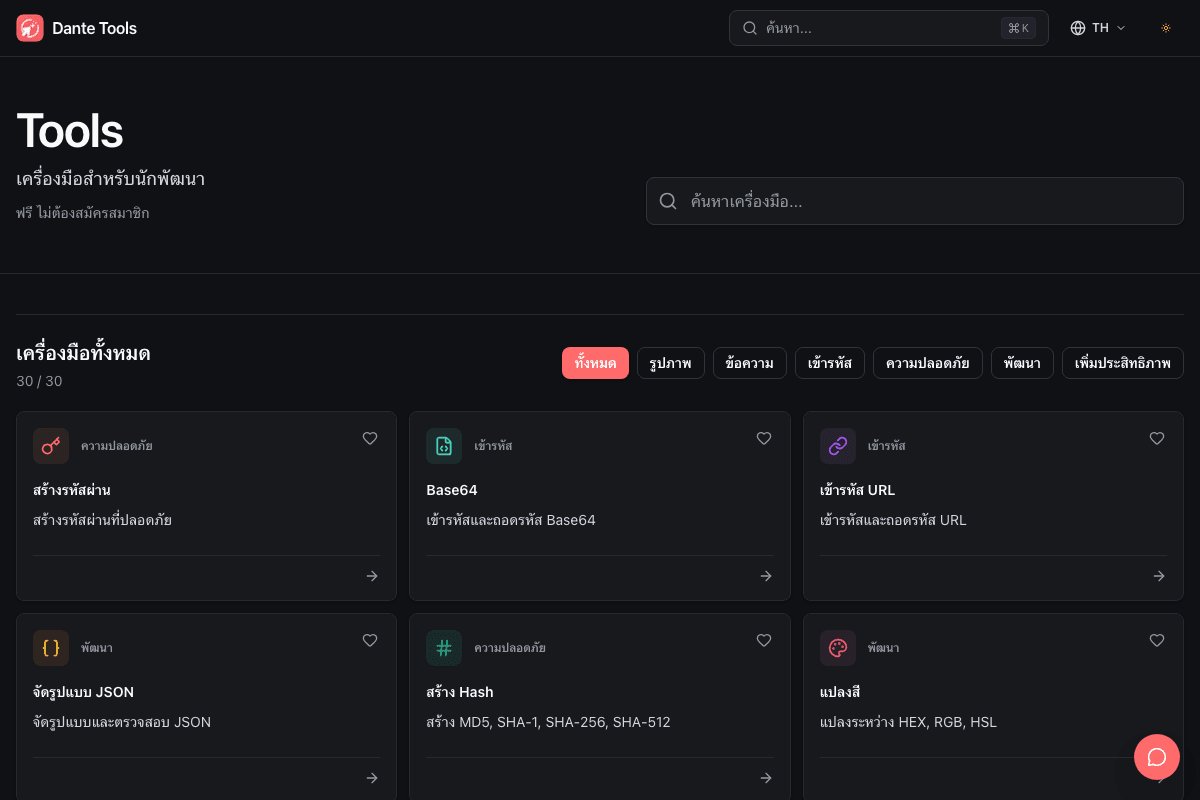Toggle the light/dark theme sun icon
The height and width of the screenshot is (800, 1200).
click(1165, 28)
